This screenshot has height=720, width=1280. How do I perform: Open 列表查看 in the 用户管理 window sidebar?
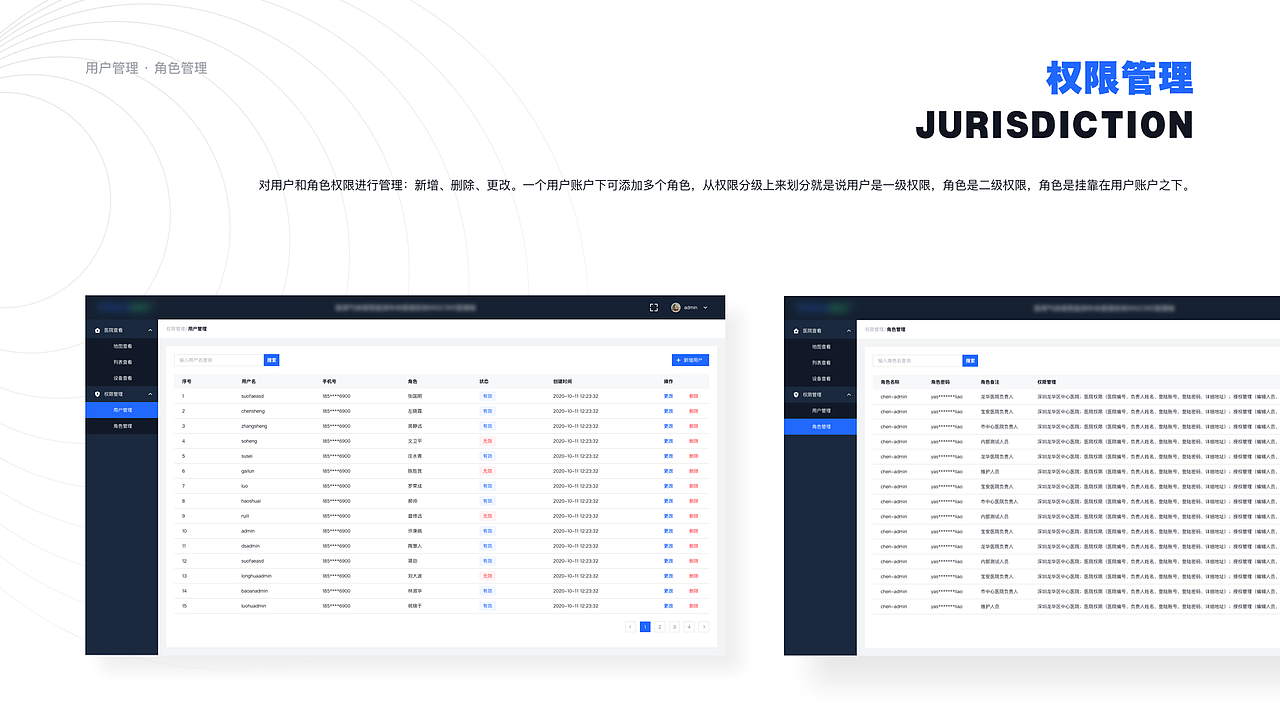click(x=122, y=362)
